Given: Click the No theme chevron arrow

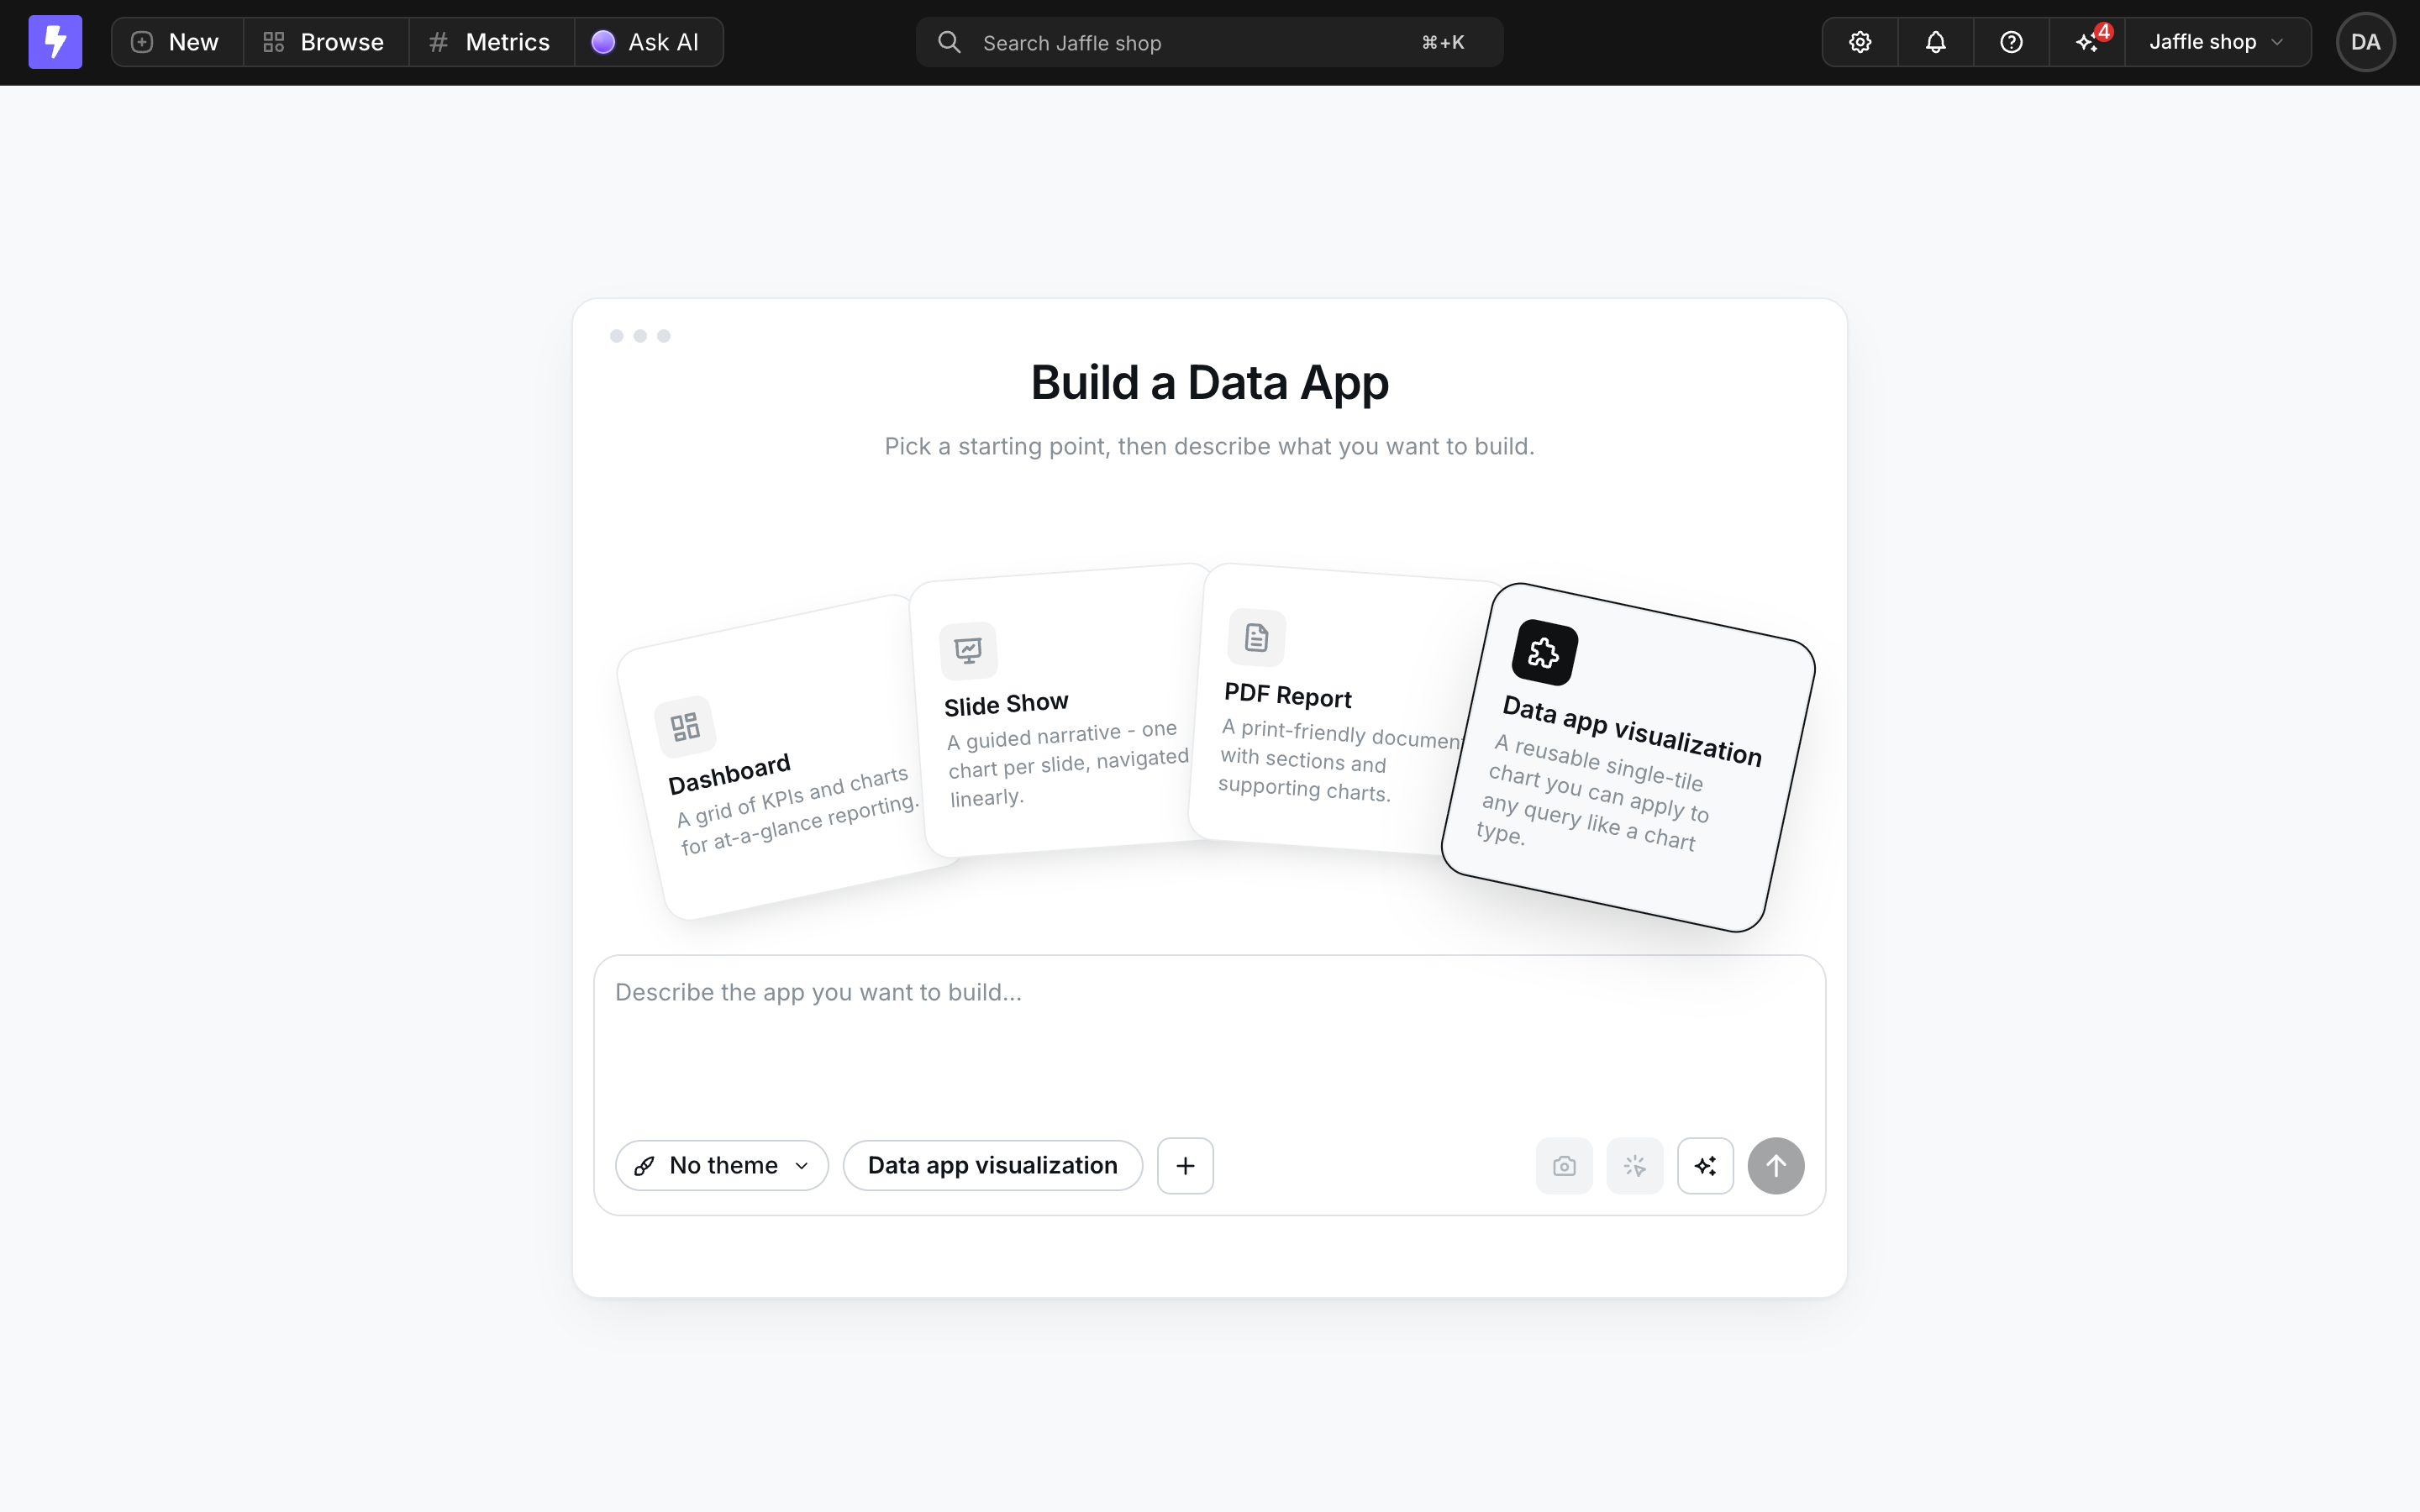Looking at the screenshot, I should (801, 1166).
